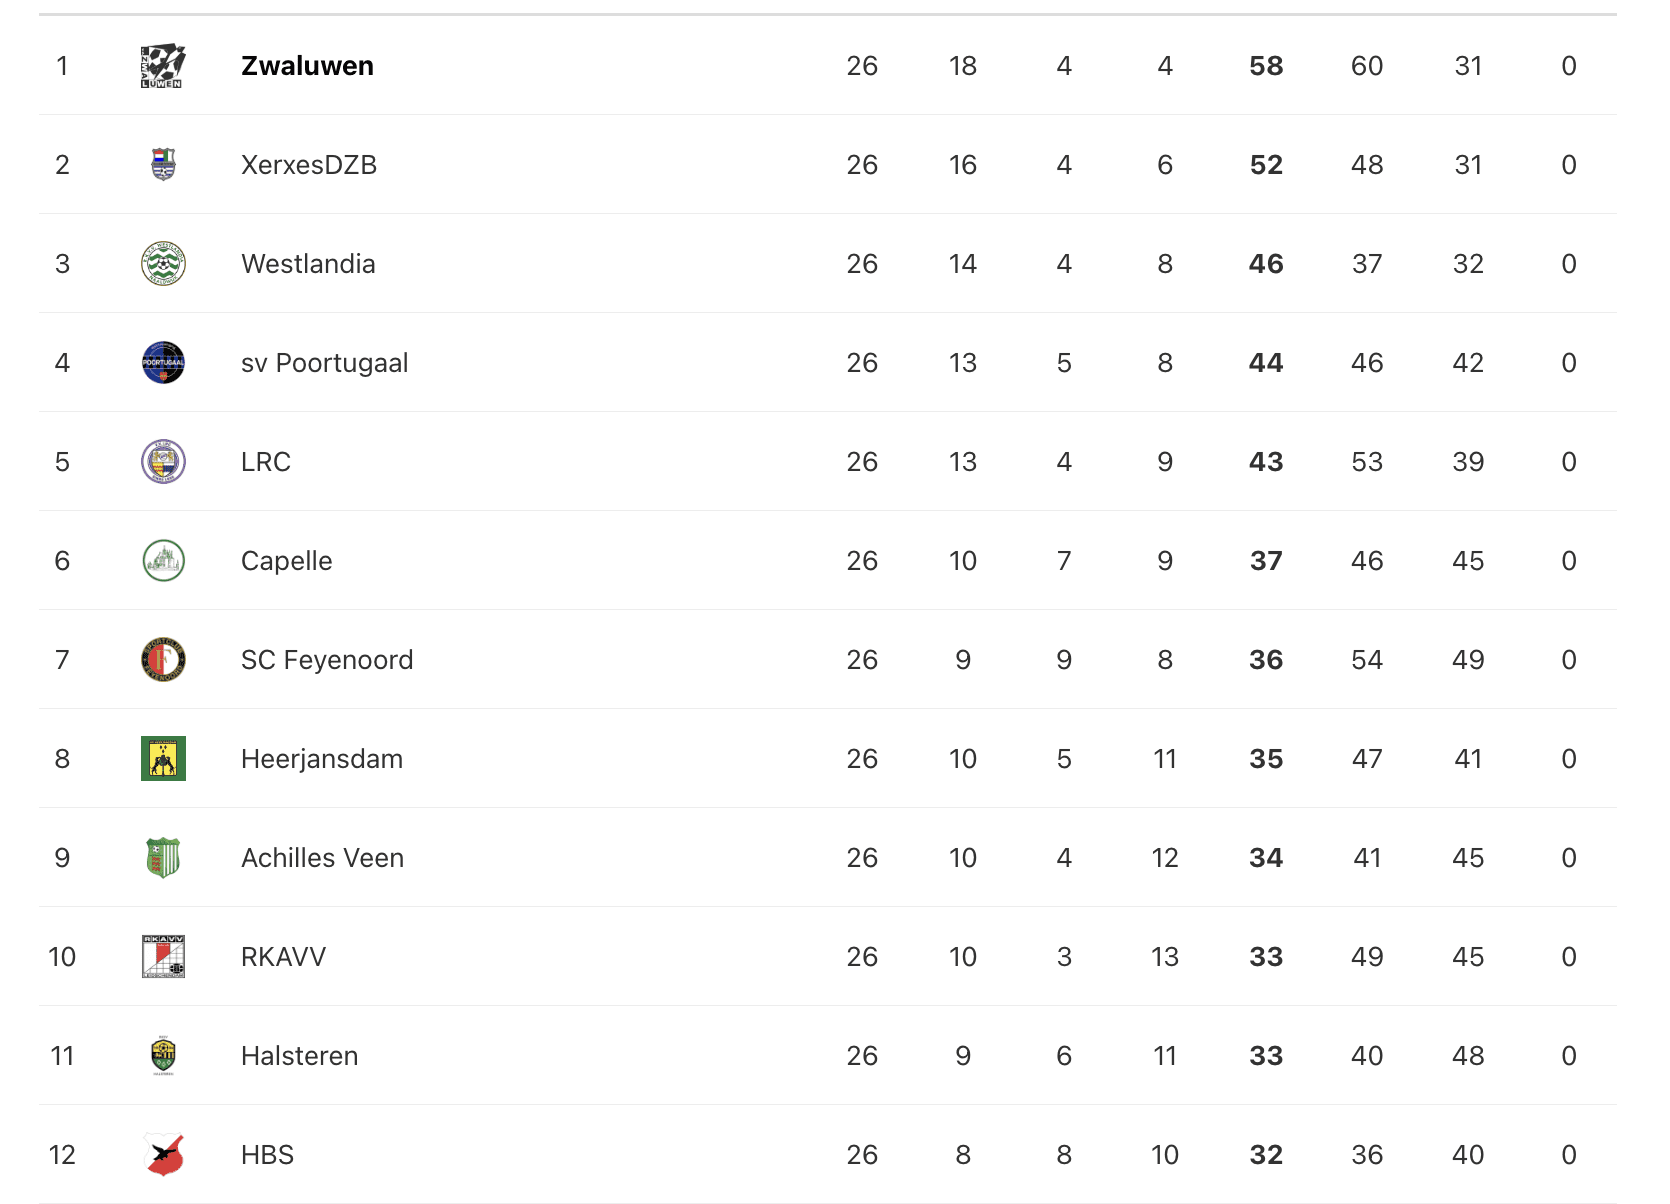Click the Zwaluwen club logo
Viewport: 1670px width, 1204px height.
pos(163,66)
